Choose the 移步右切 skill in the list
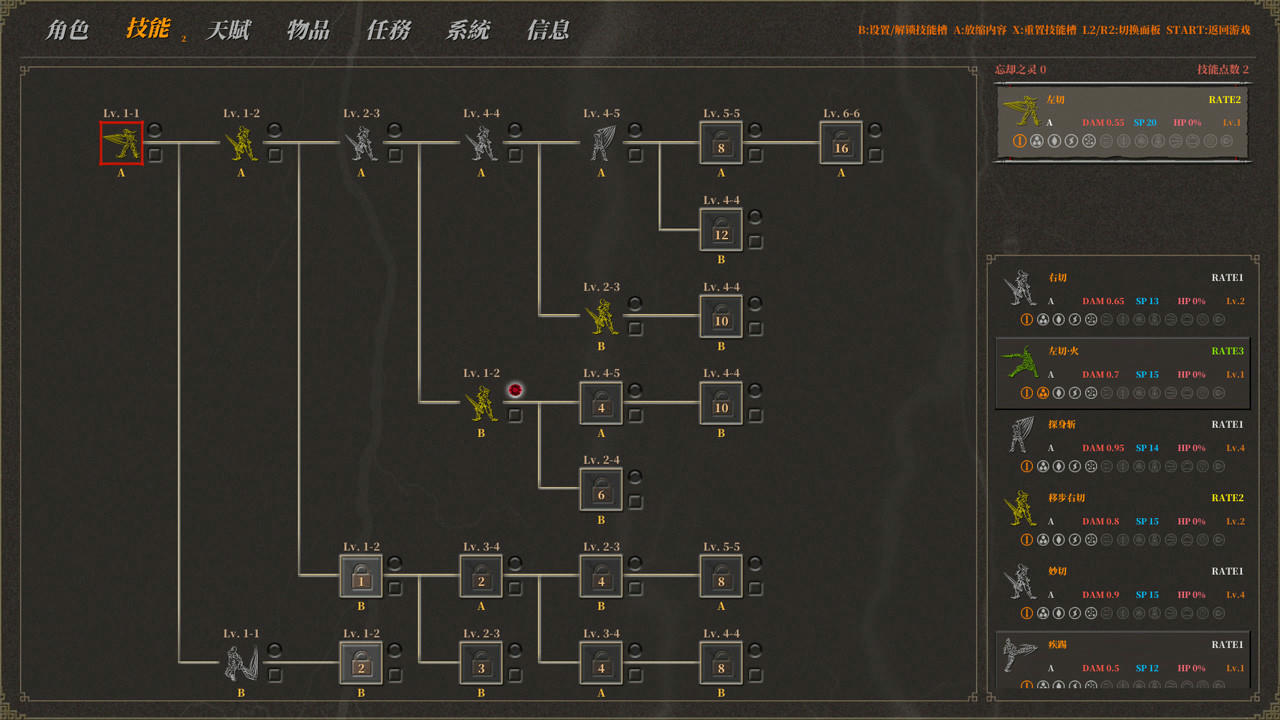Screen dimensions: 1280x720 [1123, 518]
